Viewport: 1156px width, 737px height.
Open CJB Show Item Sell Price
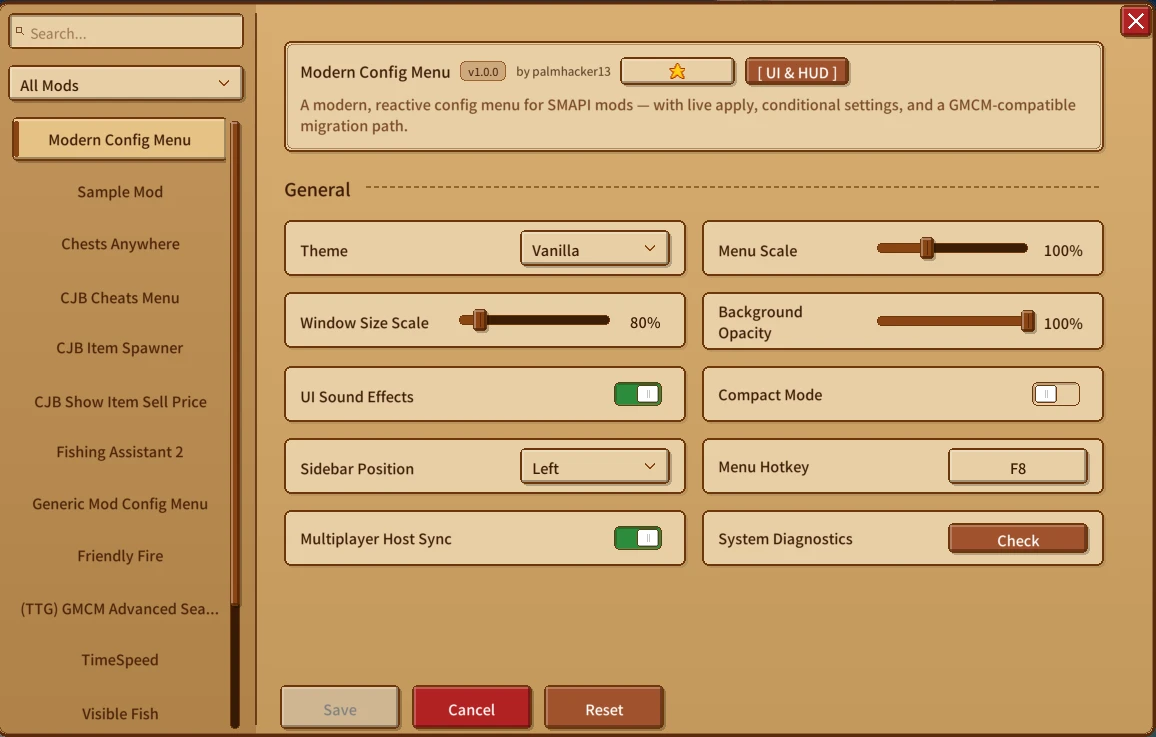tap(120, 402)
